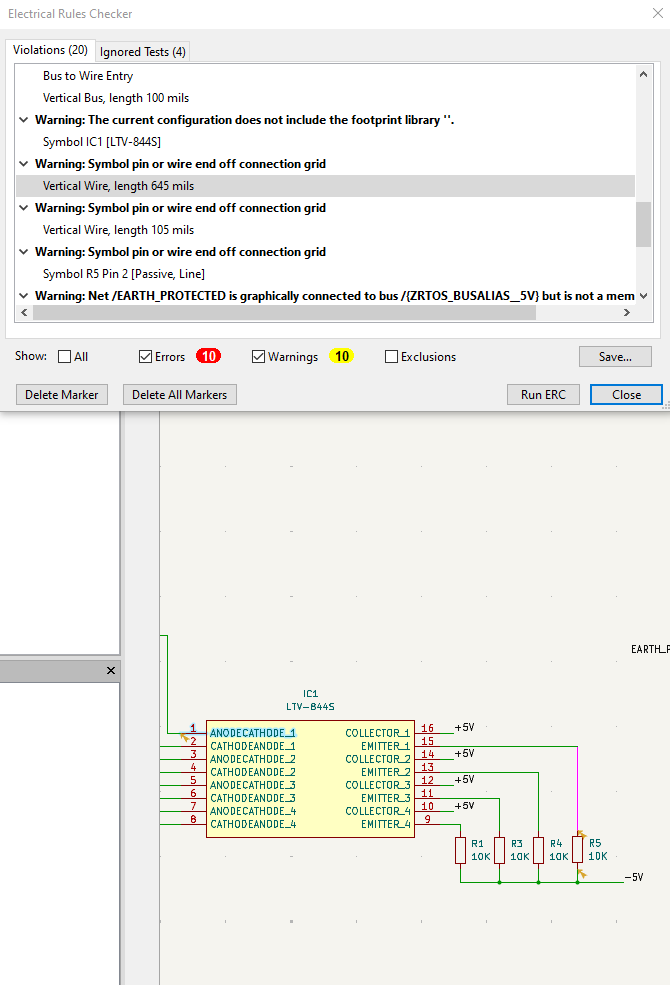Select Symbol R5 Pin 2 violation entry
This screenshot has width=670, height=985.
[x=124, y=274]
